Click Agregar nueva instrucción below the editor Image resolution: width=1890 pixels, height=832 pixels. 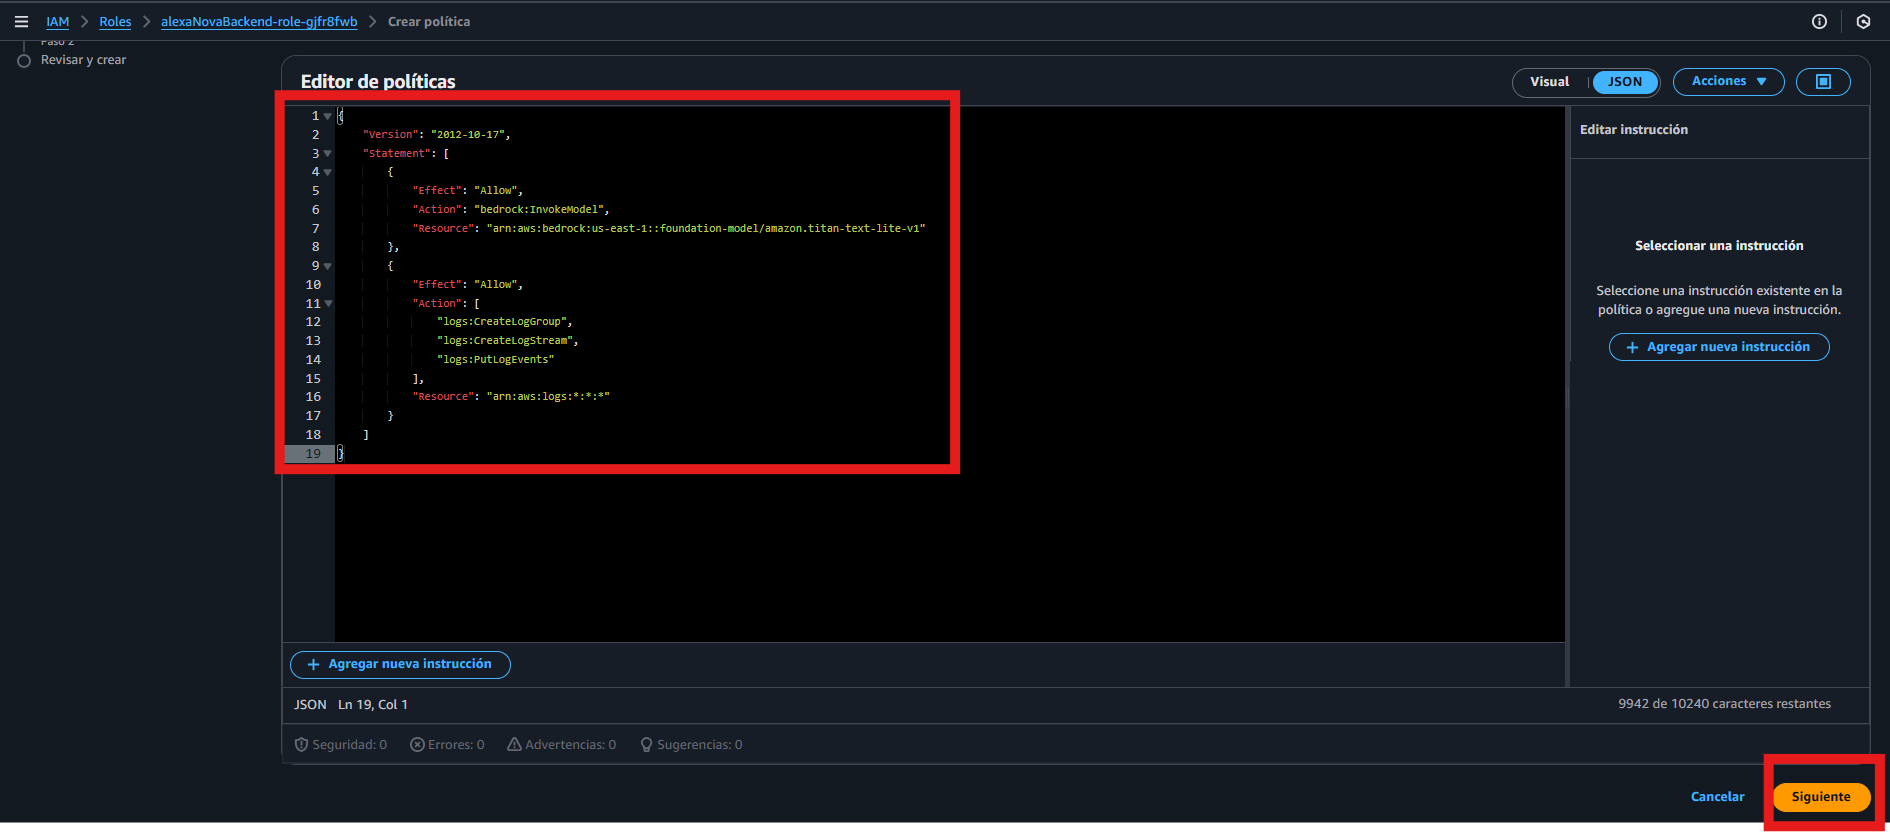[400, 665]
